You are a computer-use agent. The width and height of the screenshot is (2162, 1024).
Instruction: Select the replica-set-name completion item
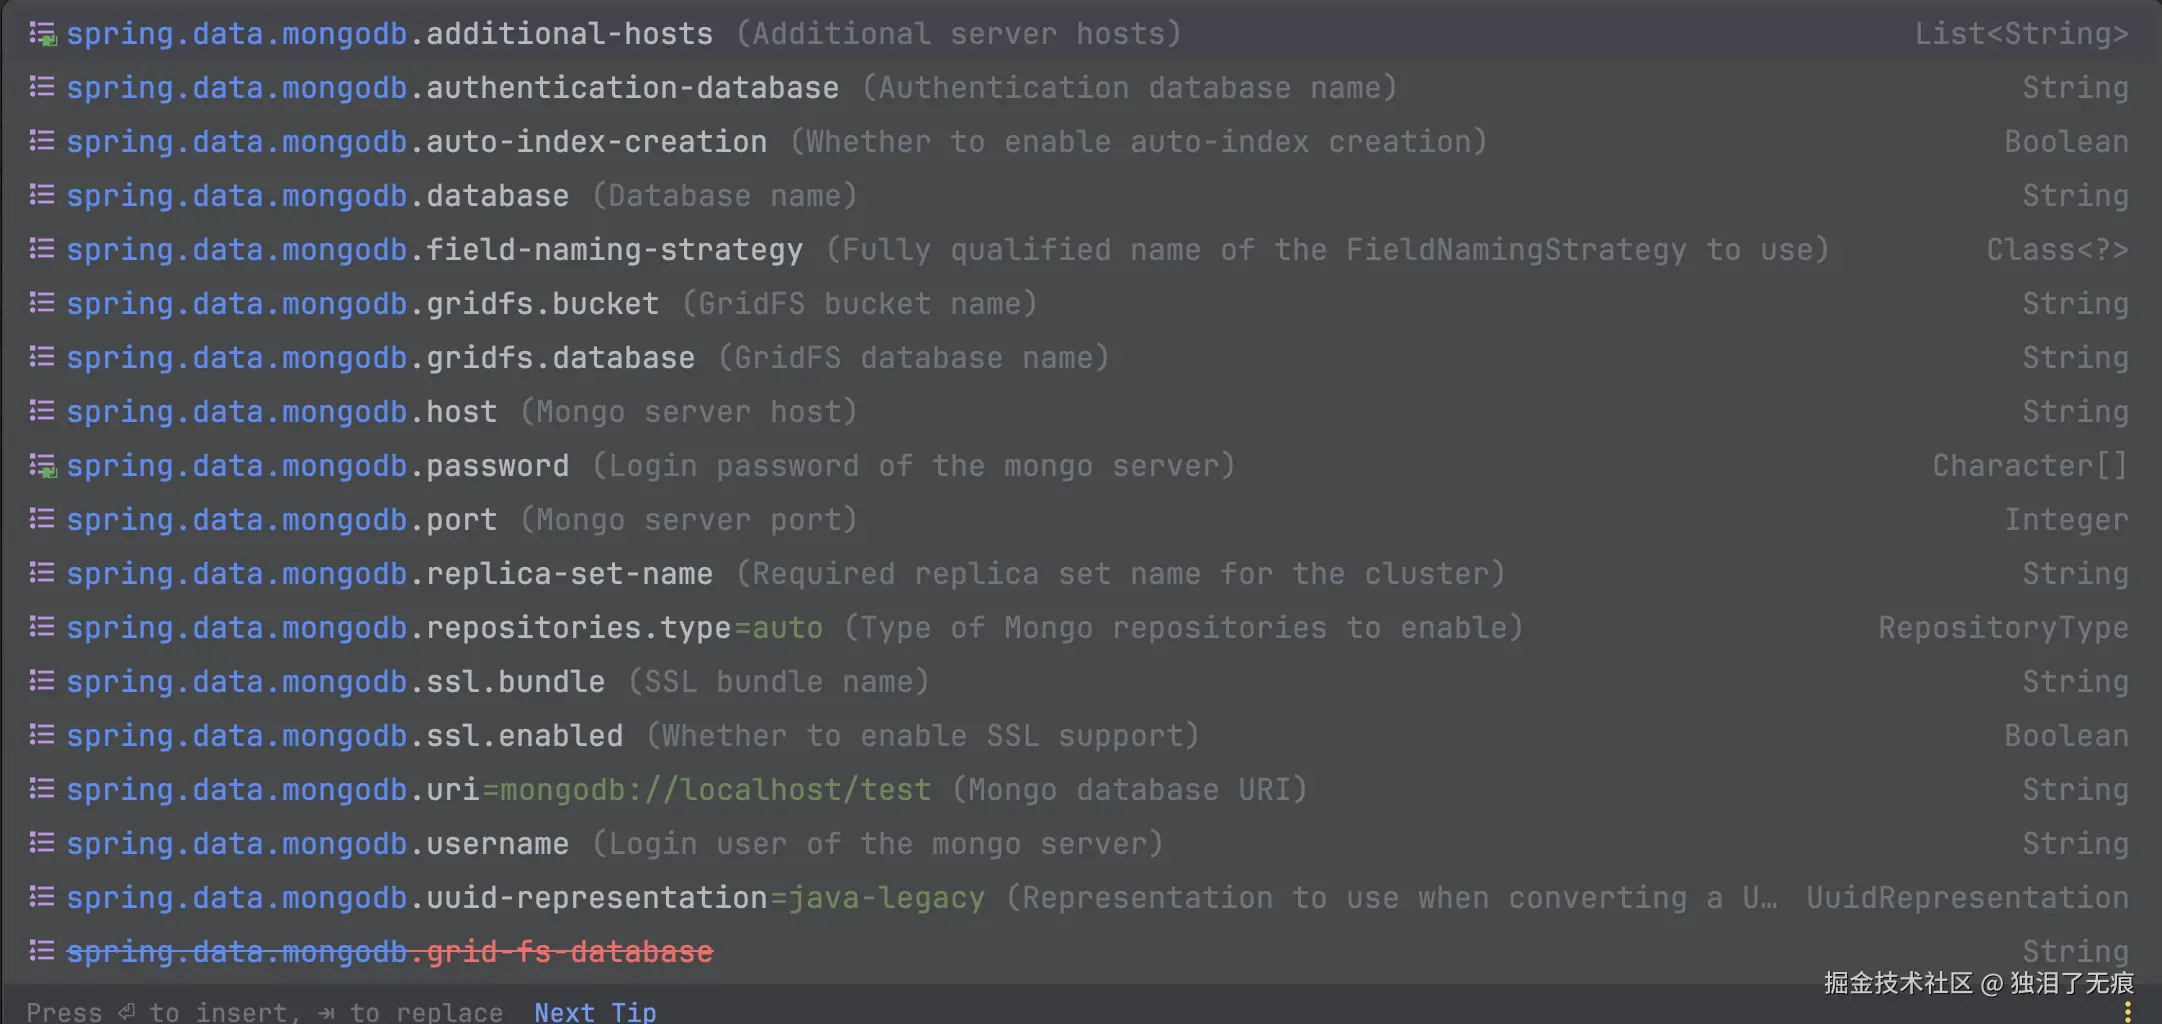(x=389, y=574)
